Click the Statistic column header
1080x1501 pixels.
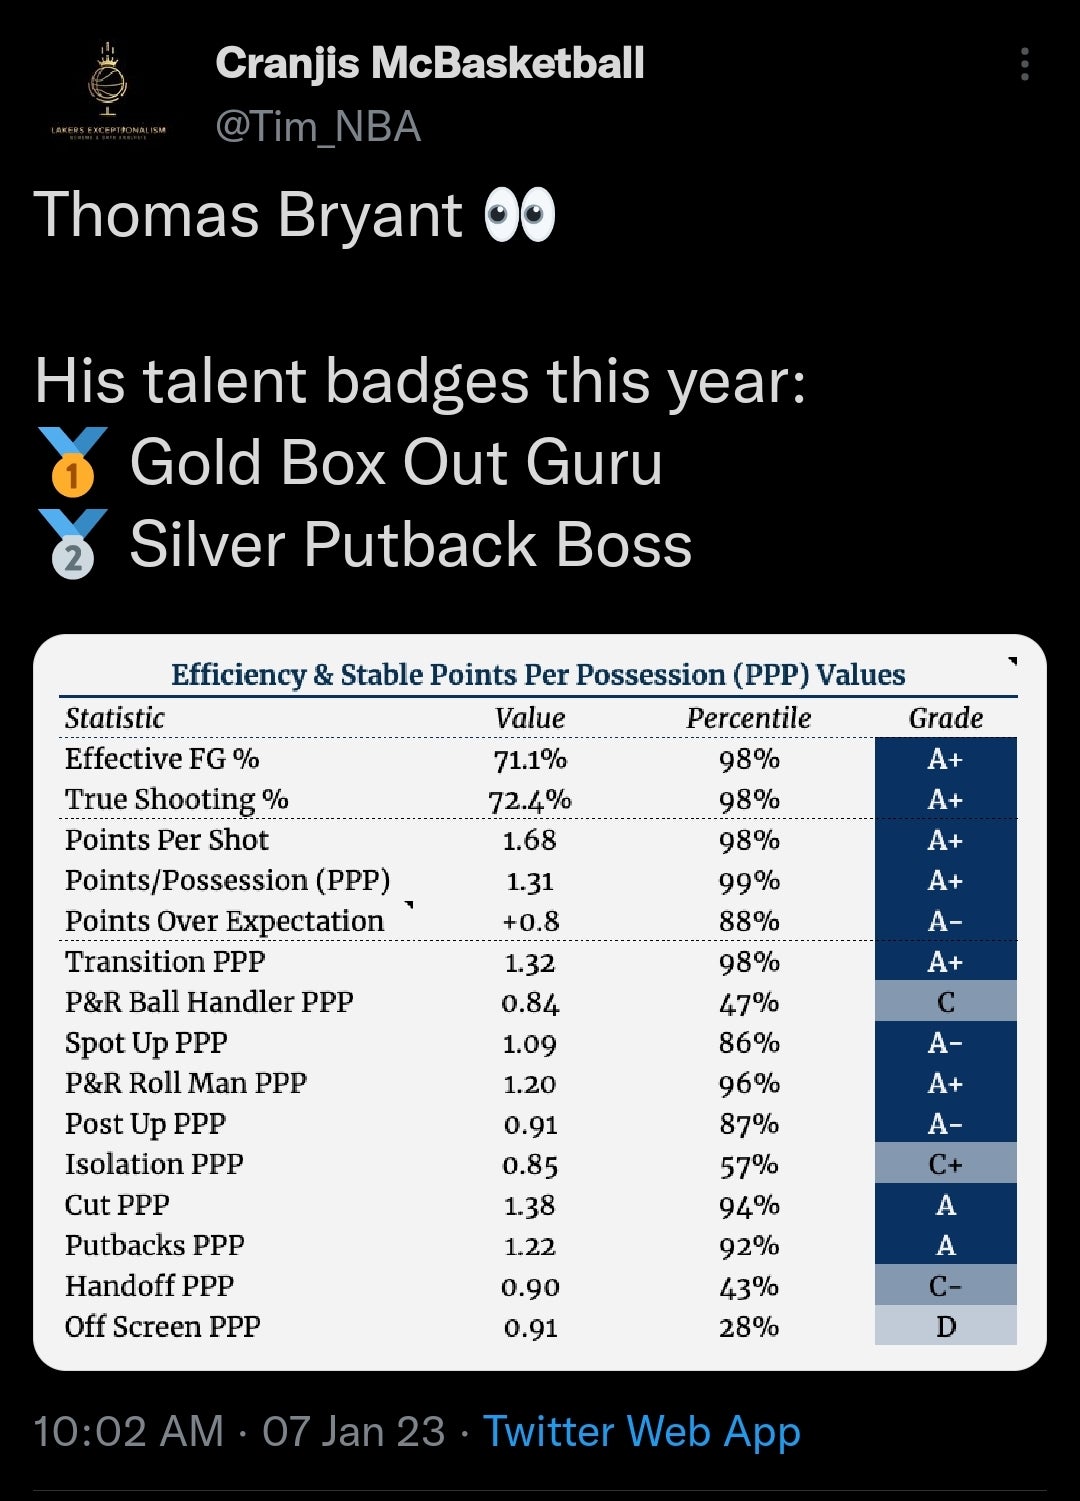coord(115,718)
